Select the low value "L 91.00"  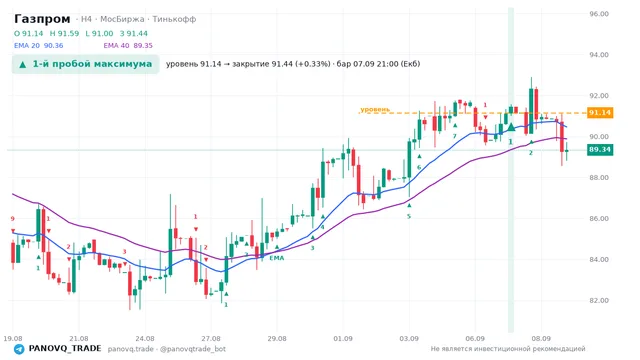pos(99,33)
